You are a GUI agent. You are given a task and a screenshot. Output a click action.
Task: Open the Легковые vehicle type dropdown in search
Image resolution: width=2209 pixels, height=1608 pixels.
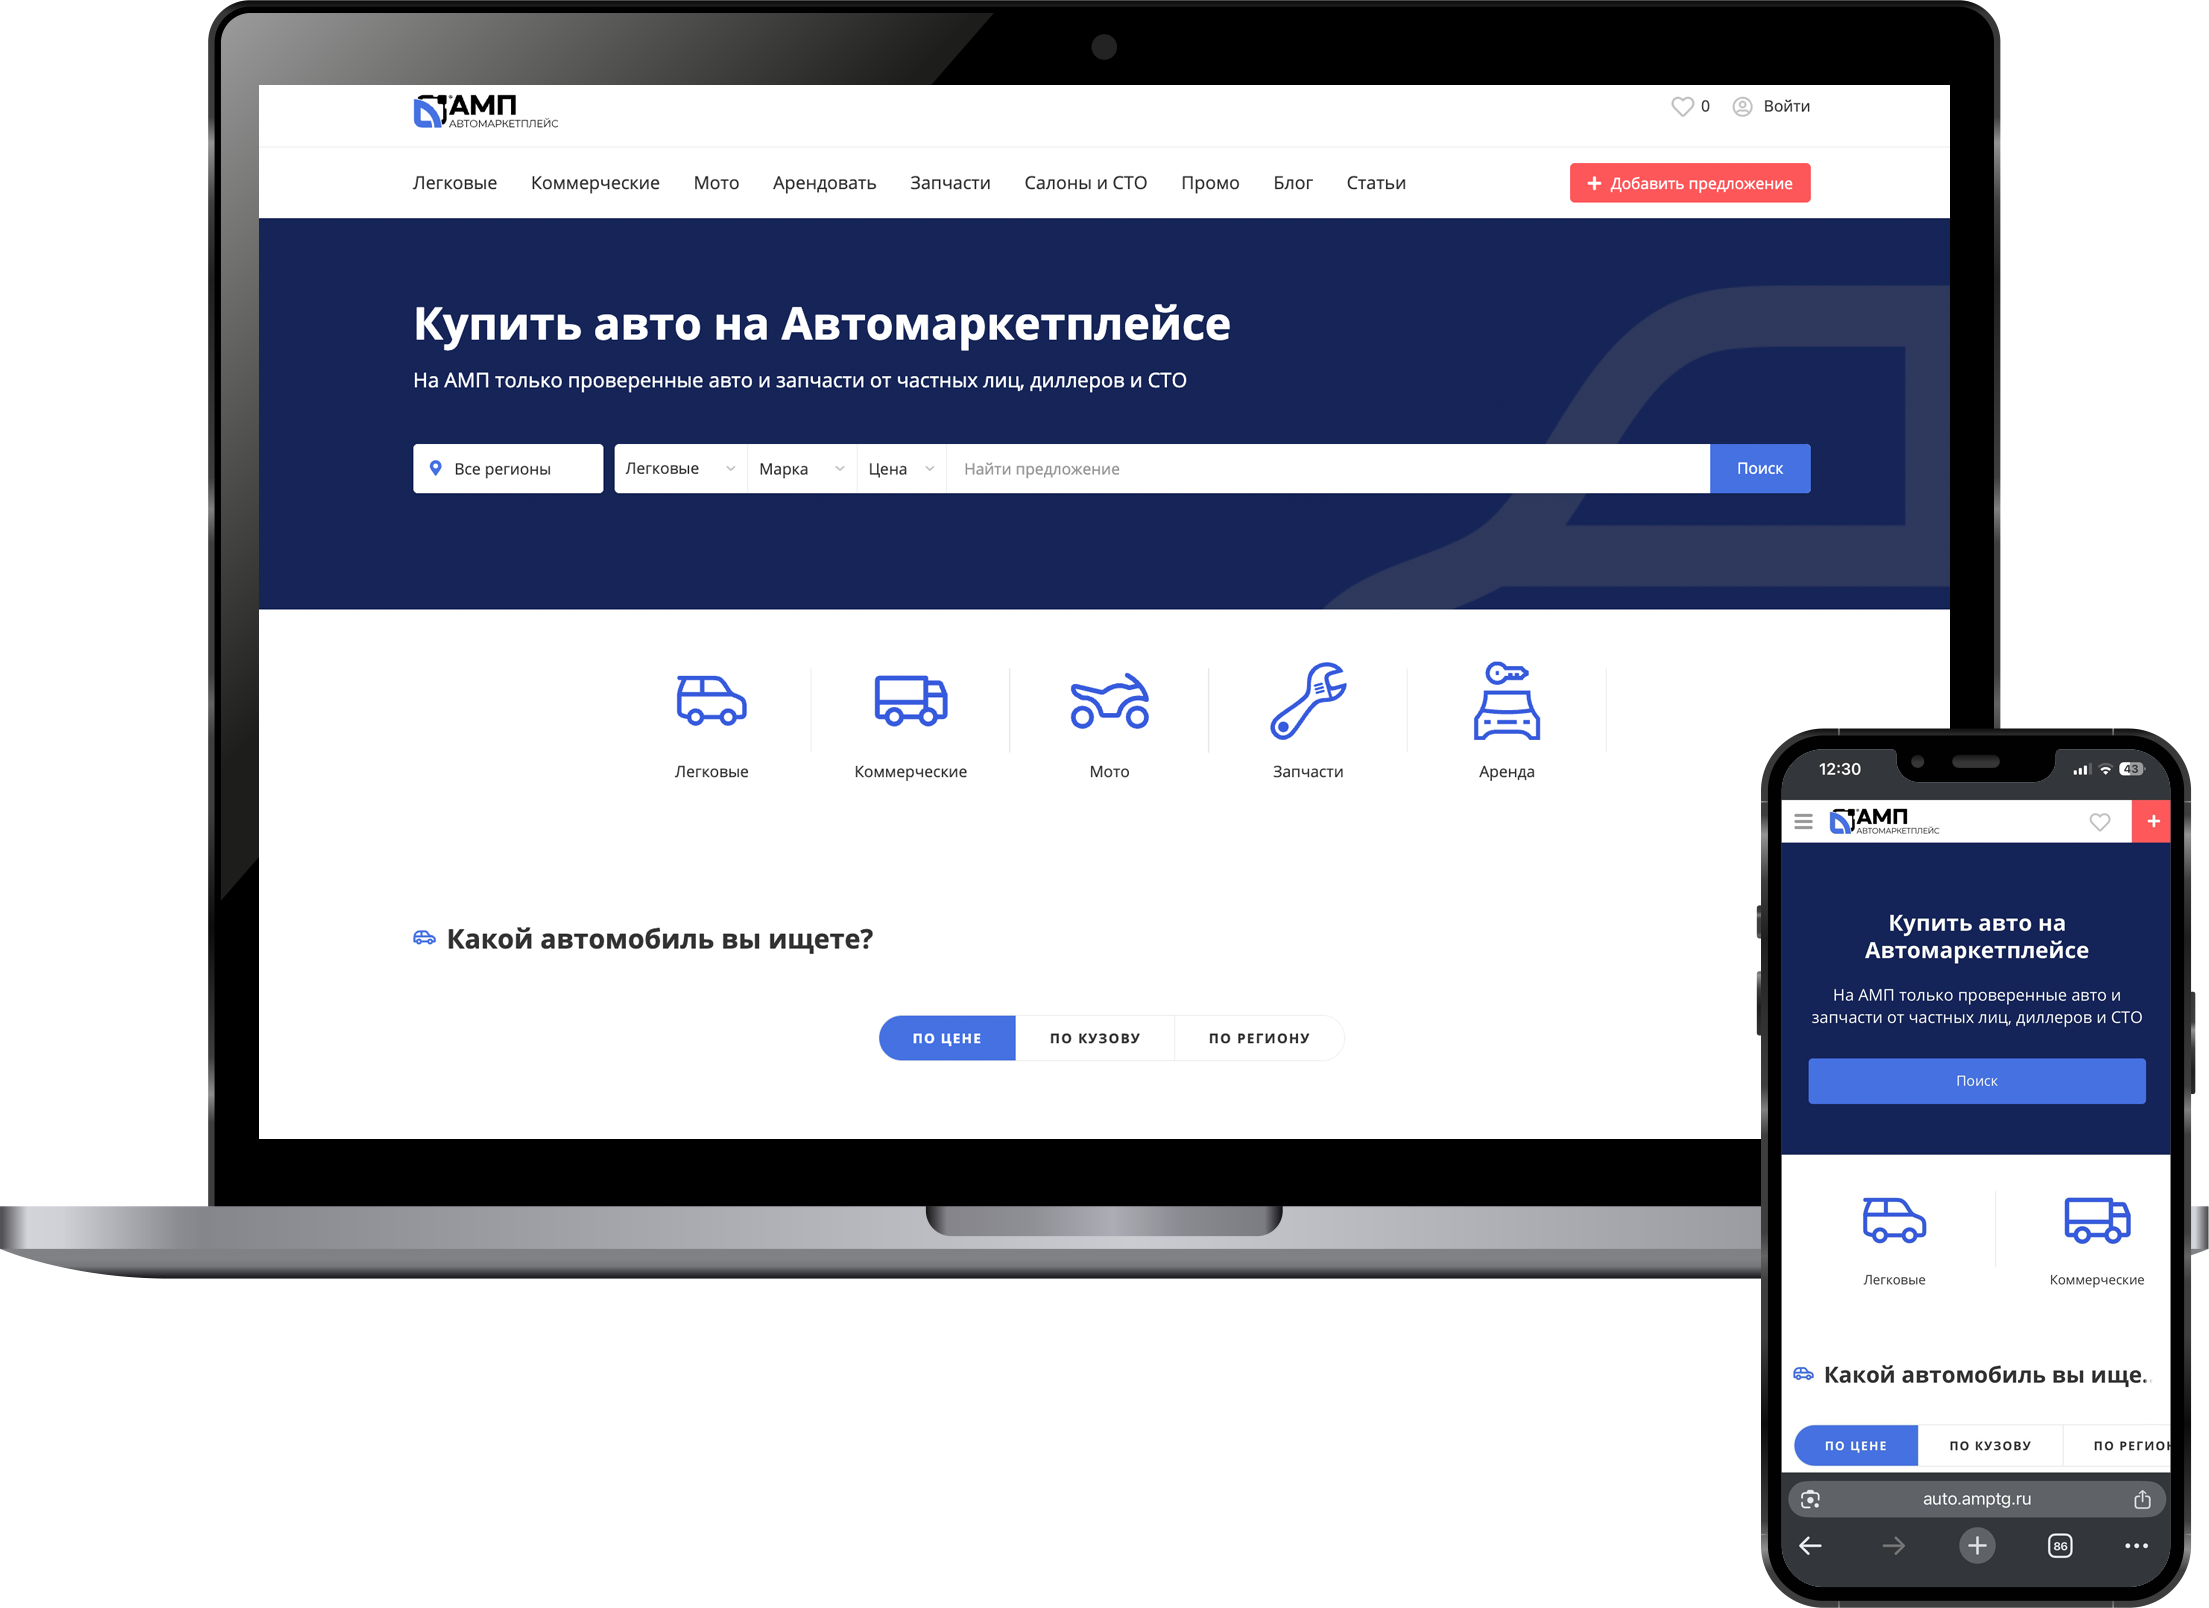[678, 468]
